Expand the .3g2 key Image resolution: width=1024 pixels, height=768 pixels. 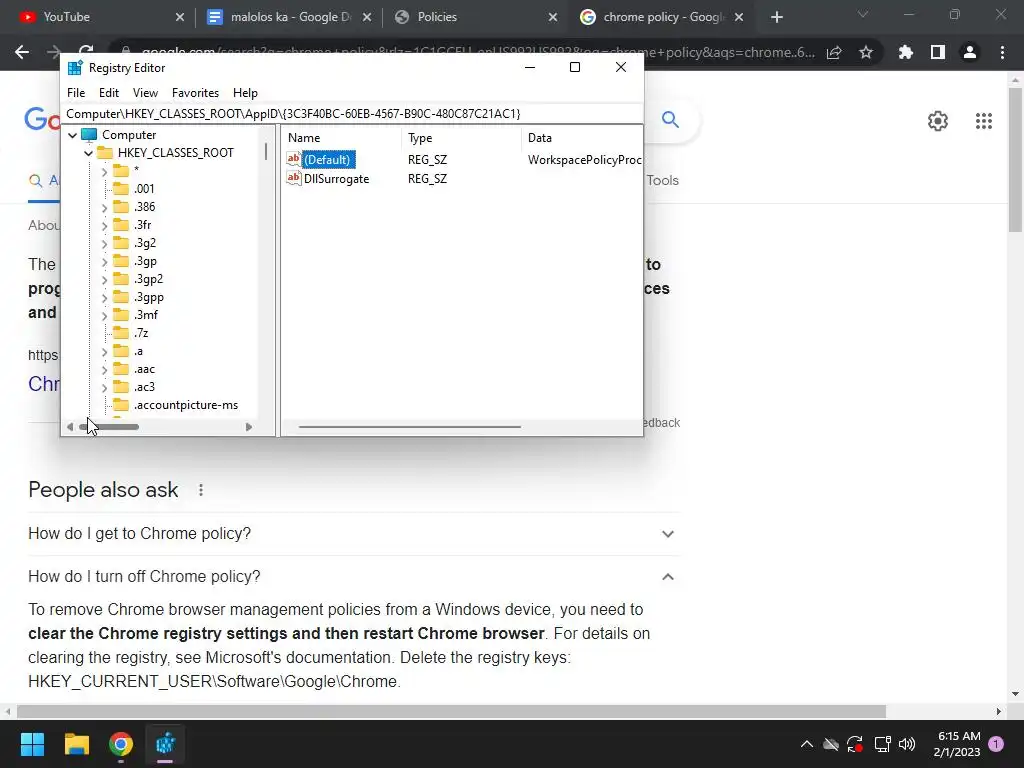tap(104, 244)
